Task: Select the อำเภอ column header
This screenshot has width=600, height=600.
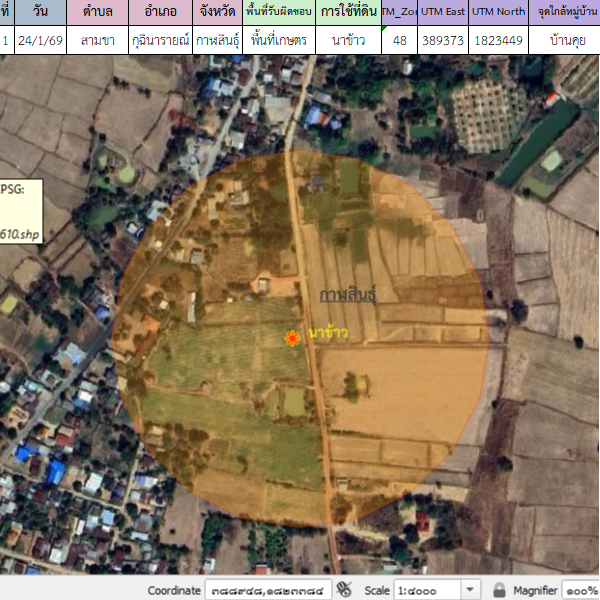Action: point(160,12)
